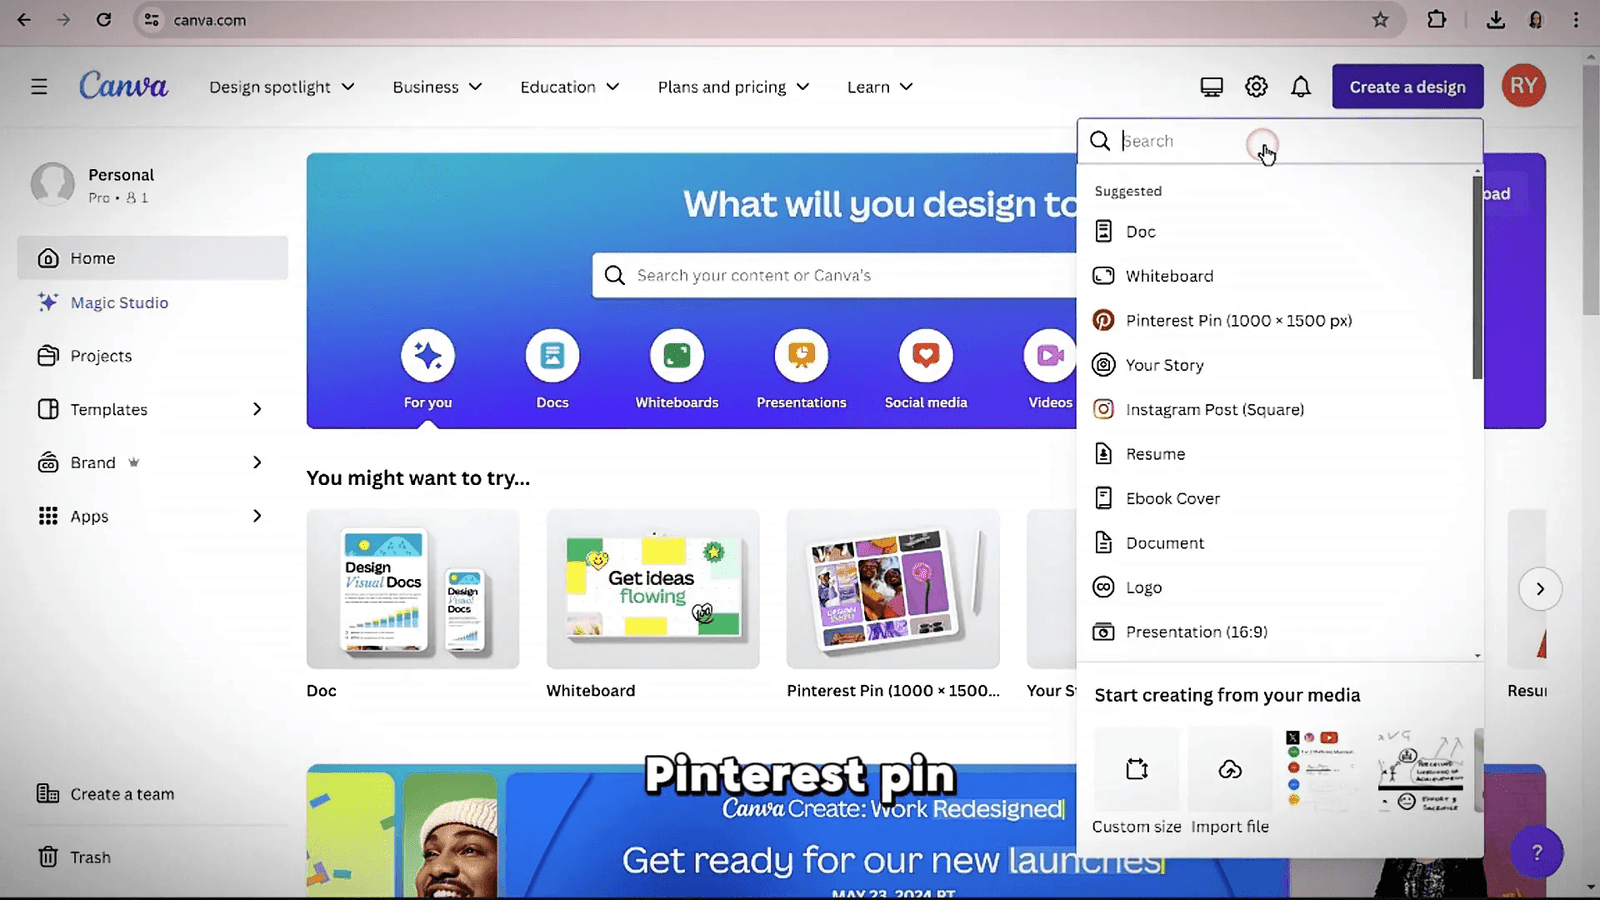Viewport: 1600px width, 900px height.
Task: Open browser downloads icon
Action: 1495,20
